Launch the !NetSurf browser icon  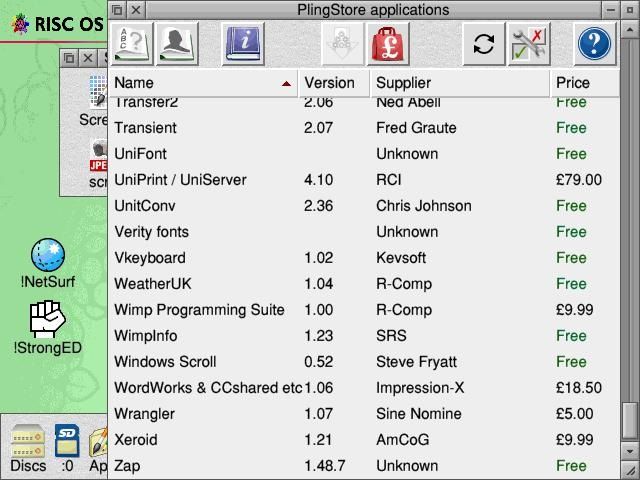tap(47, 257)
